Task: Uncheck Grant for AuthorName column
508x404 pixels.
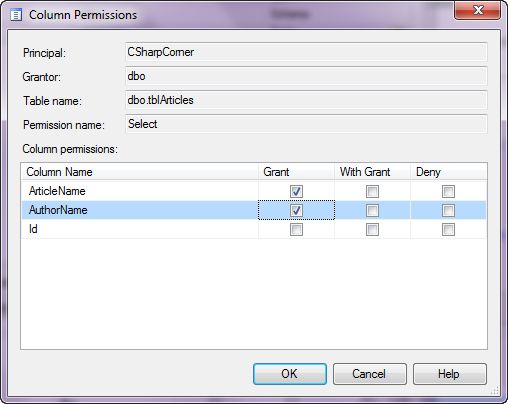Action: (x=296, y=210)
